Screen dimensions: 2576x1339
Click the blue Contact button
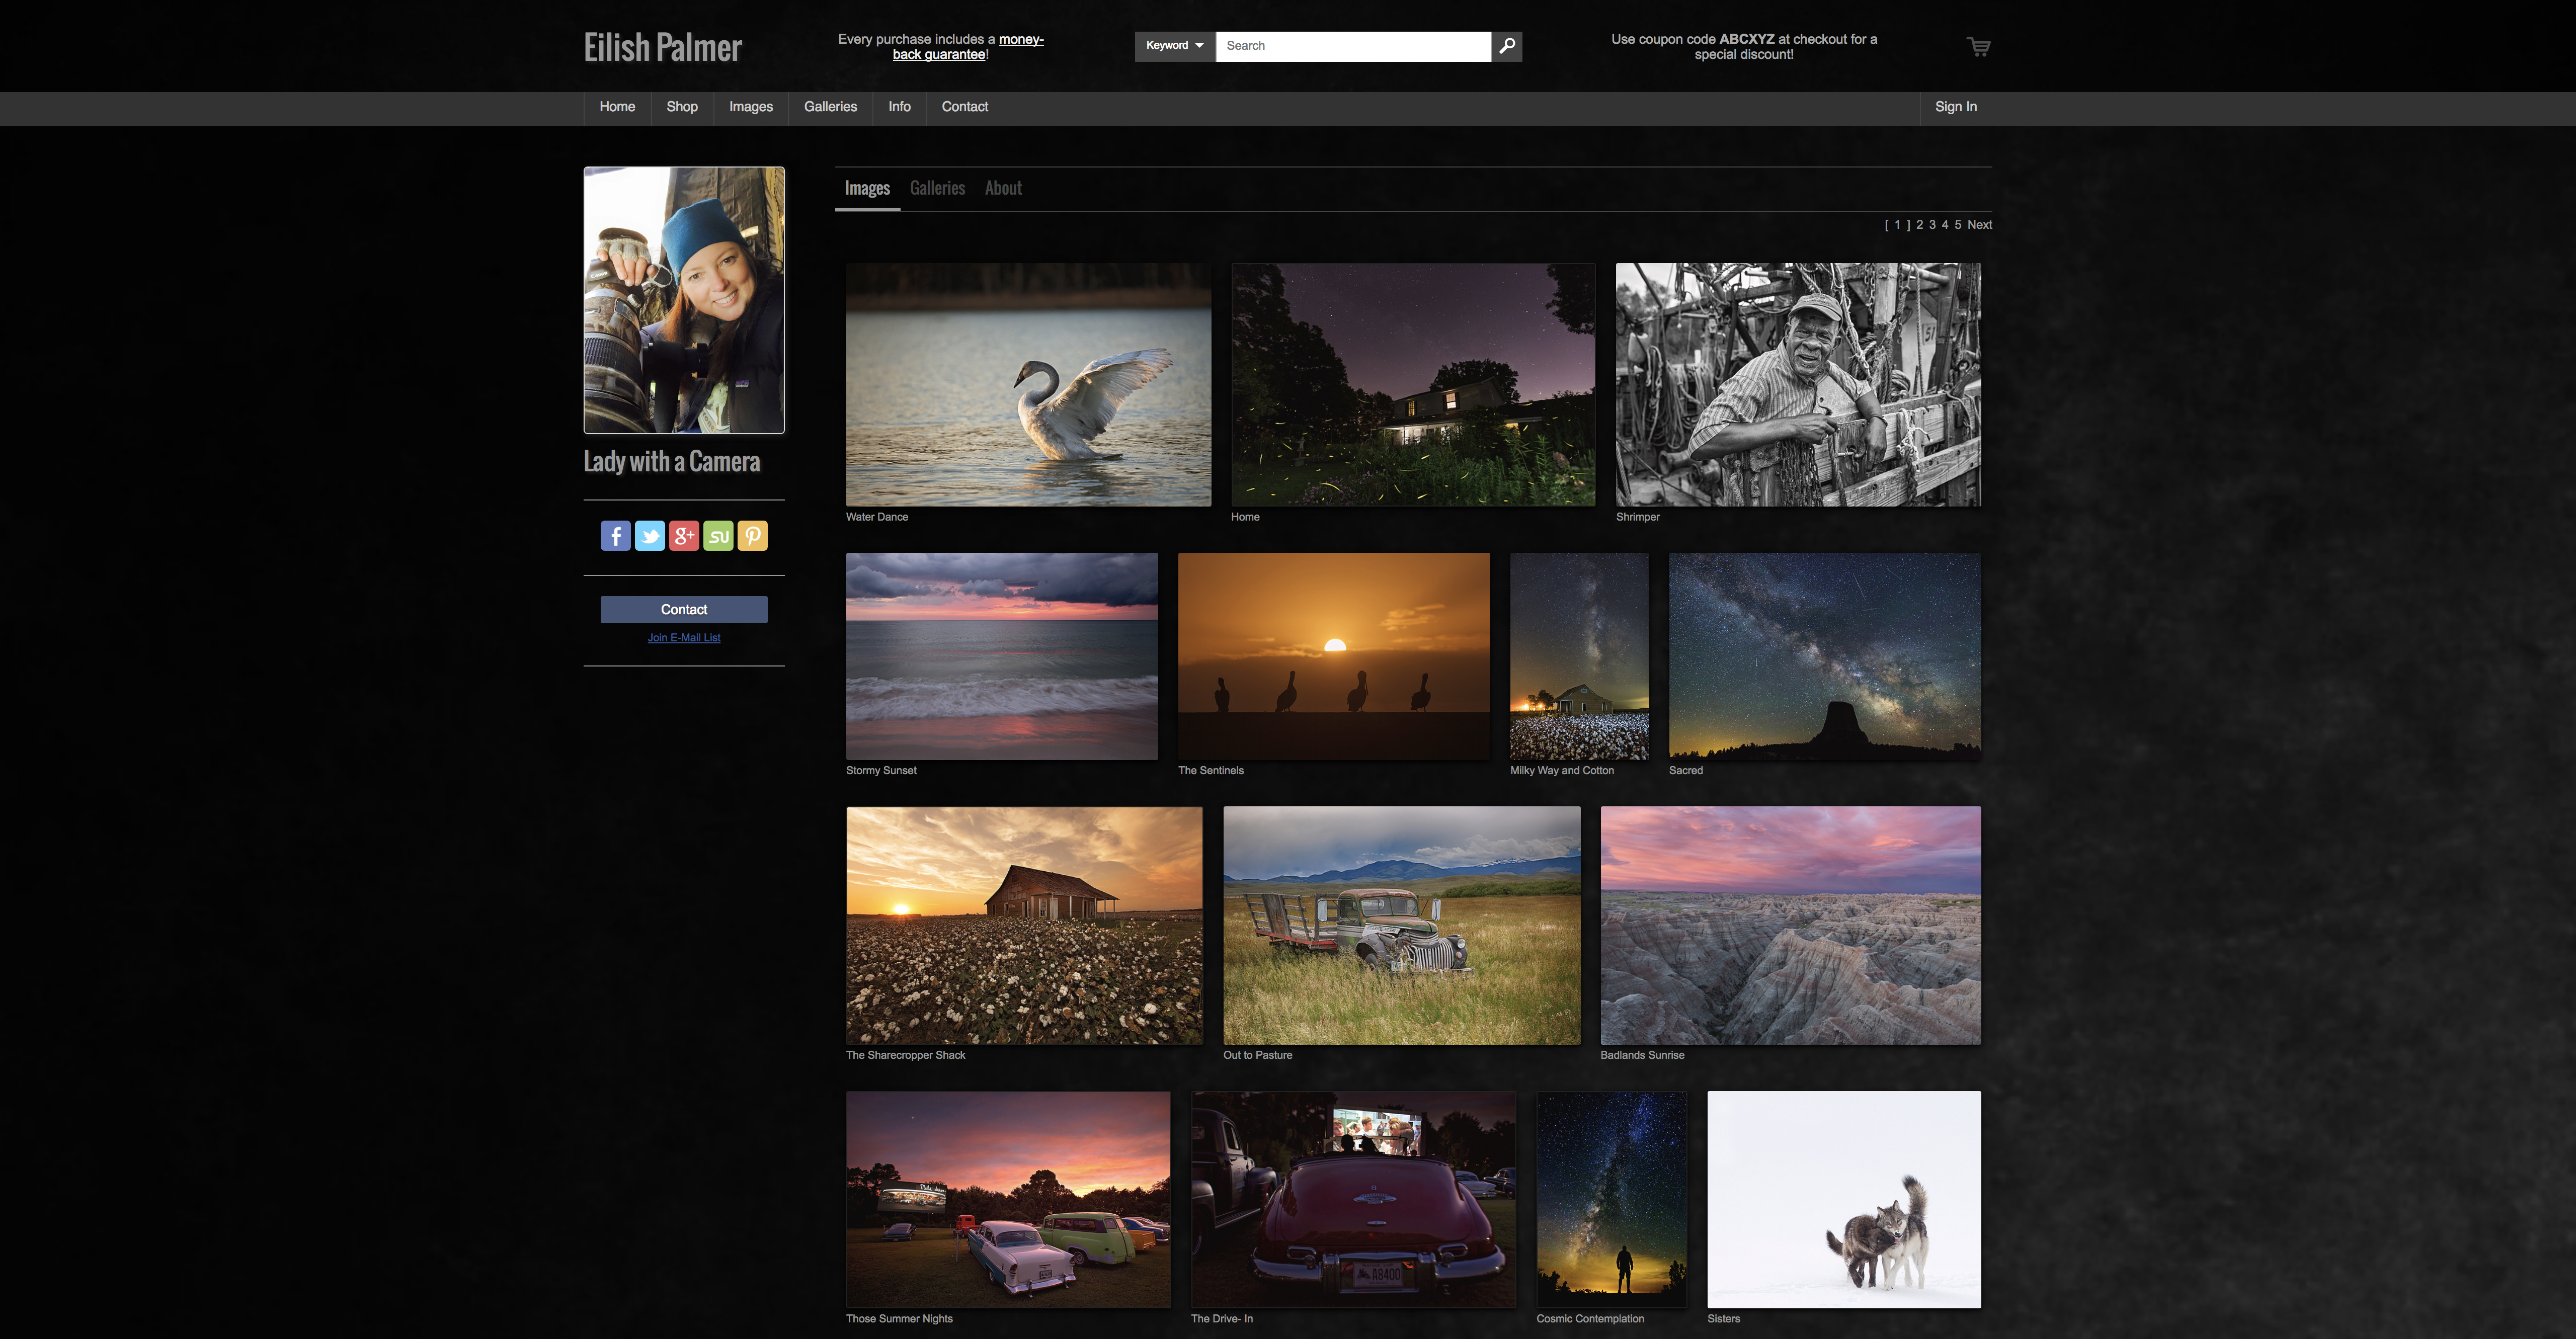pyautogui.click(x=684, y=609)
